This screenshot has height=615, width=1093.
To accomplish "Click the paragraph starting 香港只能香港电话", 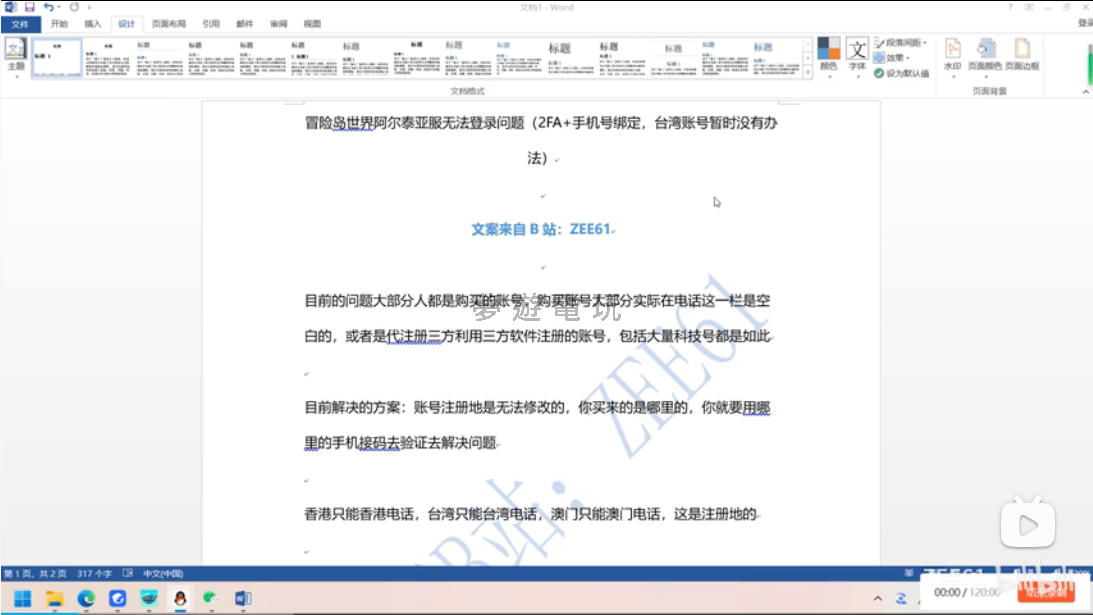I will coord(531,514).
